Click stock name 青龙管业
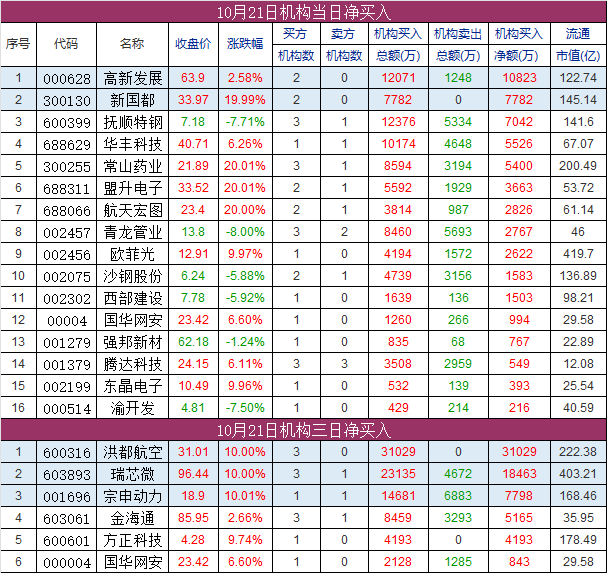This screenshot has height=573, width=607. [x=132, y=233]
